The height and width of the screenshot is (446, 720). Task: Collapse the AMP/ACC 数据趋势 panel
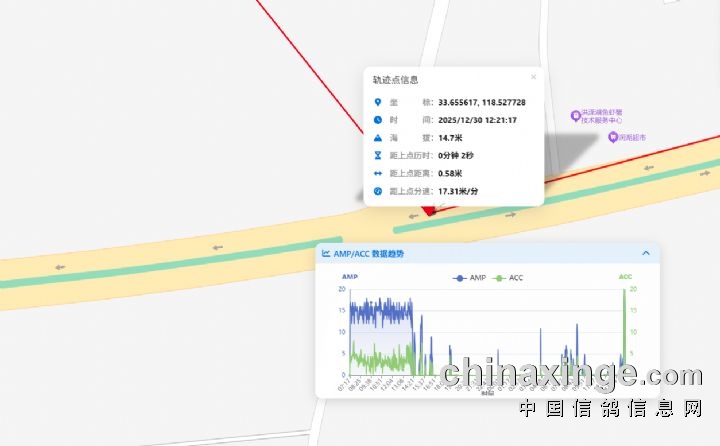pos(646,254)
